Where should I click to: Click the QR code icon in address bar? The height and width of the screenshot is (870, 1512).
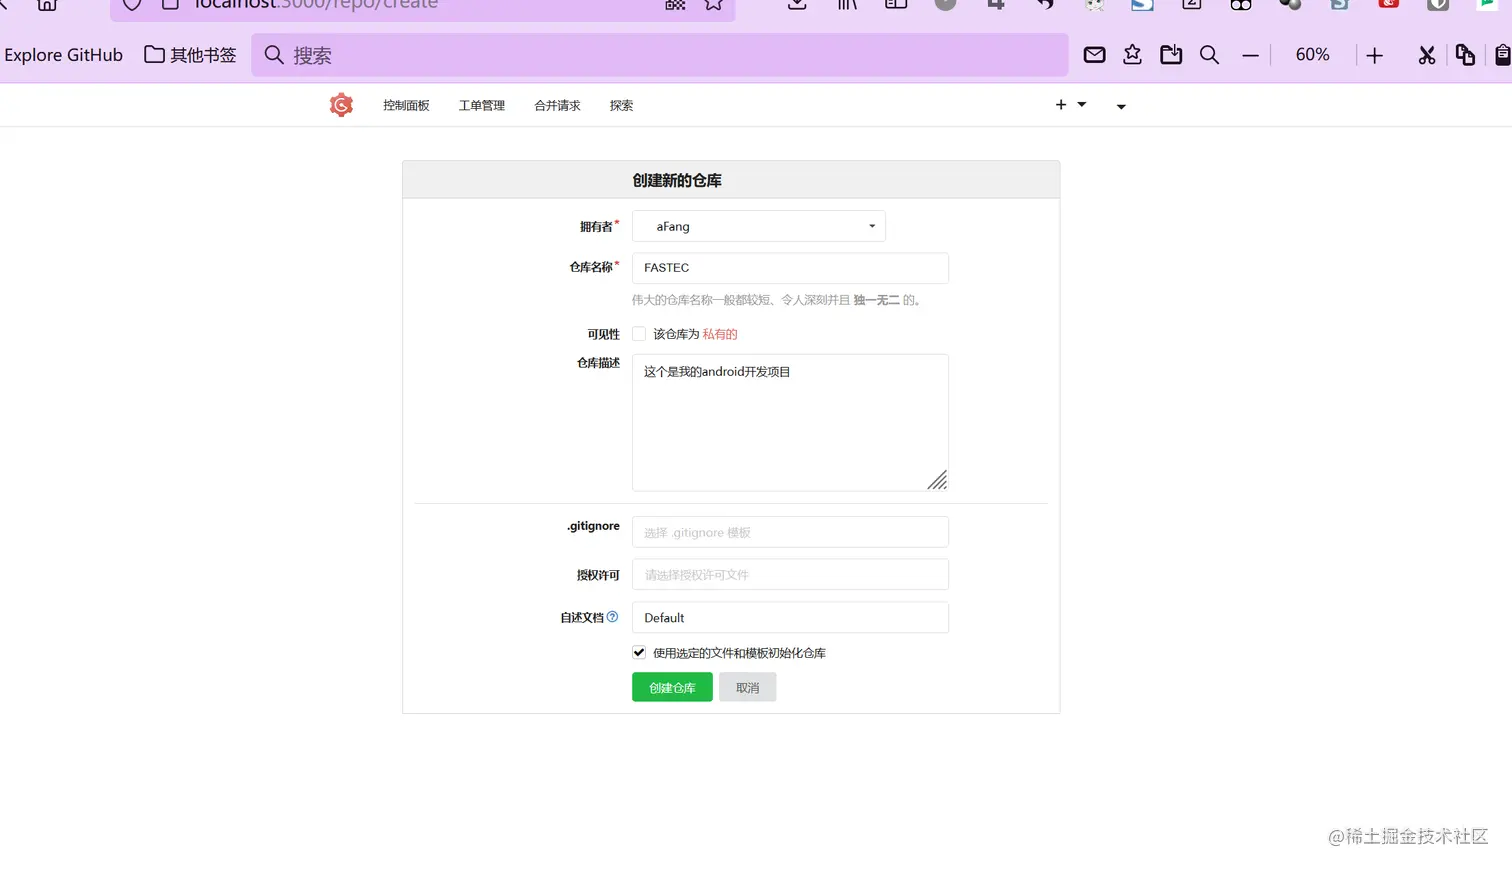[x=675, y=5]
